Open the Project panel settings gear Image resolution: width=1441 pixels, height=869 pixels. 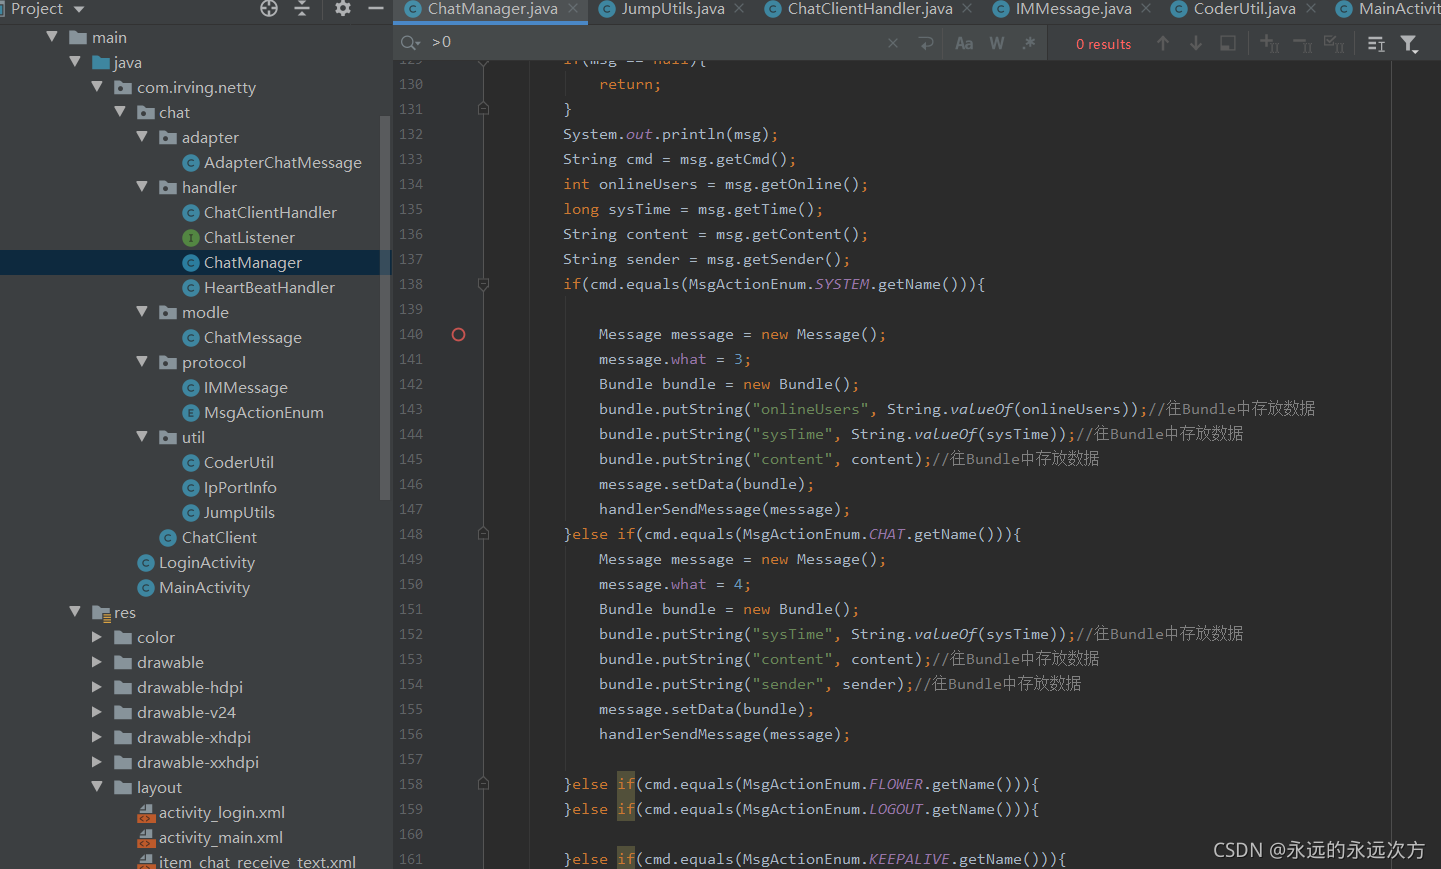click(342, 8)
